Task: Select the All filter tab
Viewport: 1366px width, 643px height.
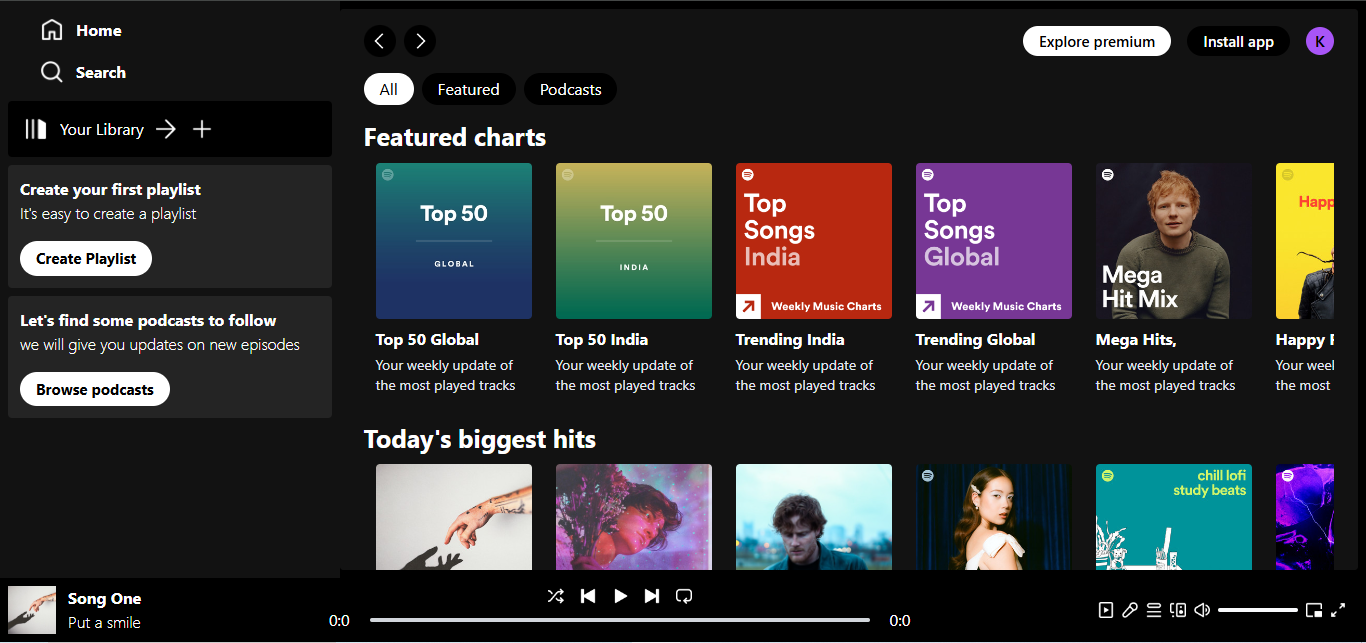Action: 389,89
